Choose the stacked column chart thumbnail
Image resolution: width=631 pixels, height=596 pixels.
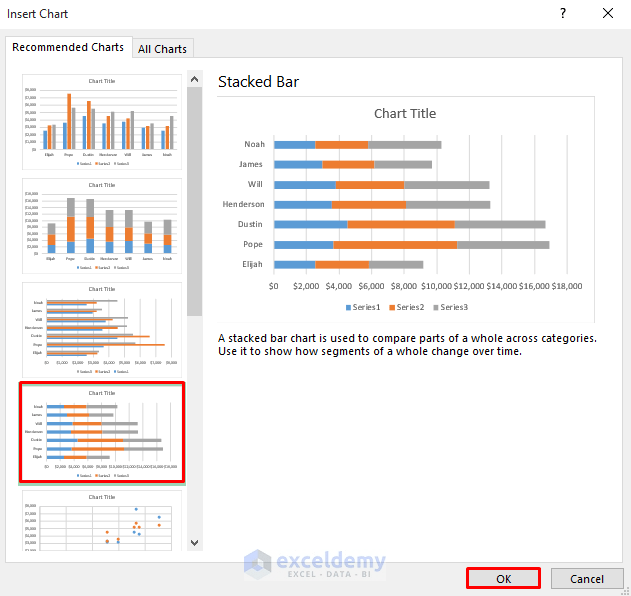coord(102,226)
